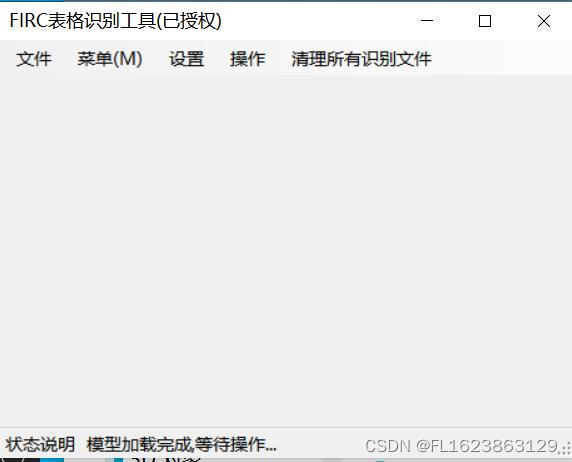Open the 菜单(M) menu
Screen dimensions: 572x462
pos(110,59)
